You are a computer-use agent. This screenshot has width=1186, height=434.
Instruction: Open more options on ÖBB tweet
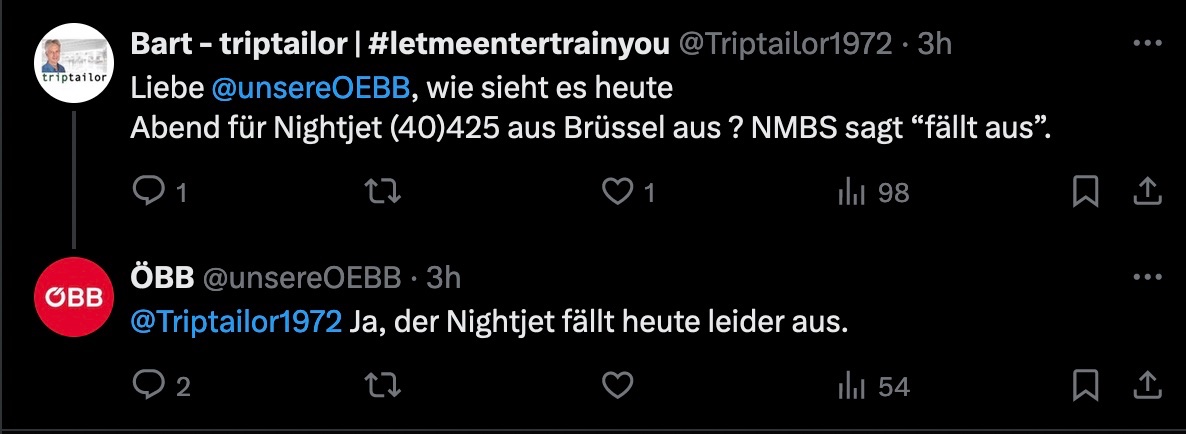tap(1146, 276)
